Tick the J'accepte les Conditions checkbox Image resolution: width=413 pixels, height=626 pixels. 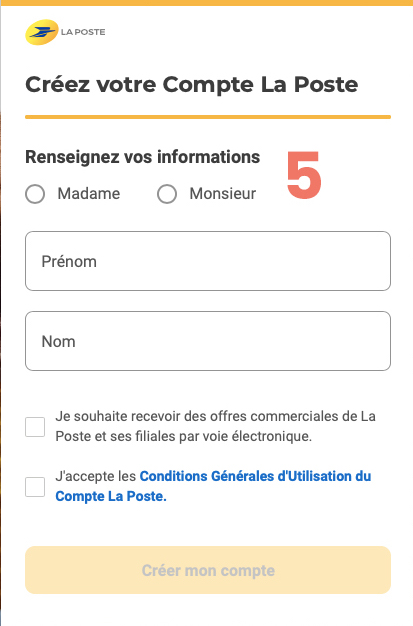pyautogui.click(x=35, y=487)
